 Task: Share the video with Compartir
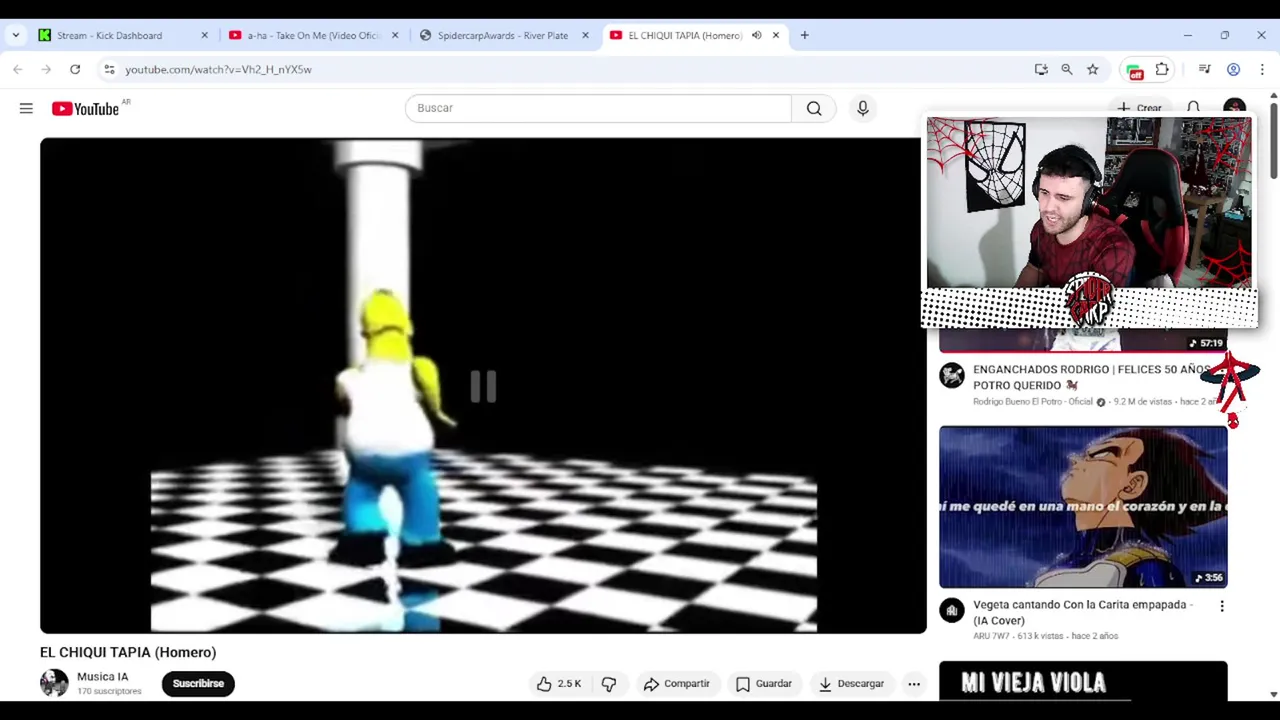[677, 684]
